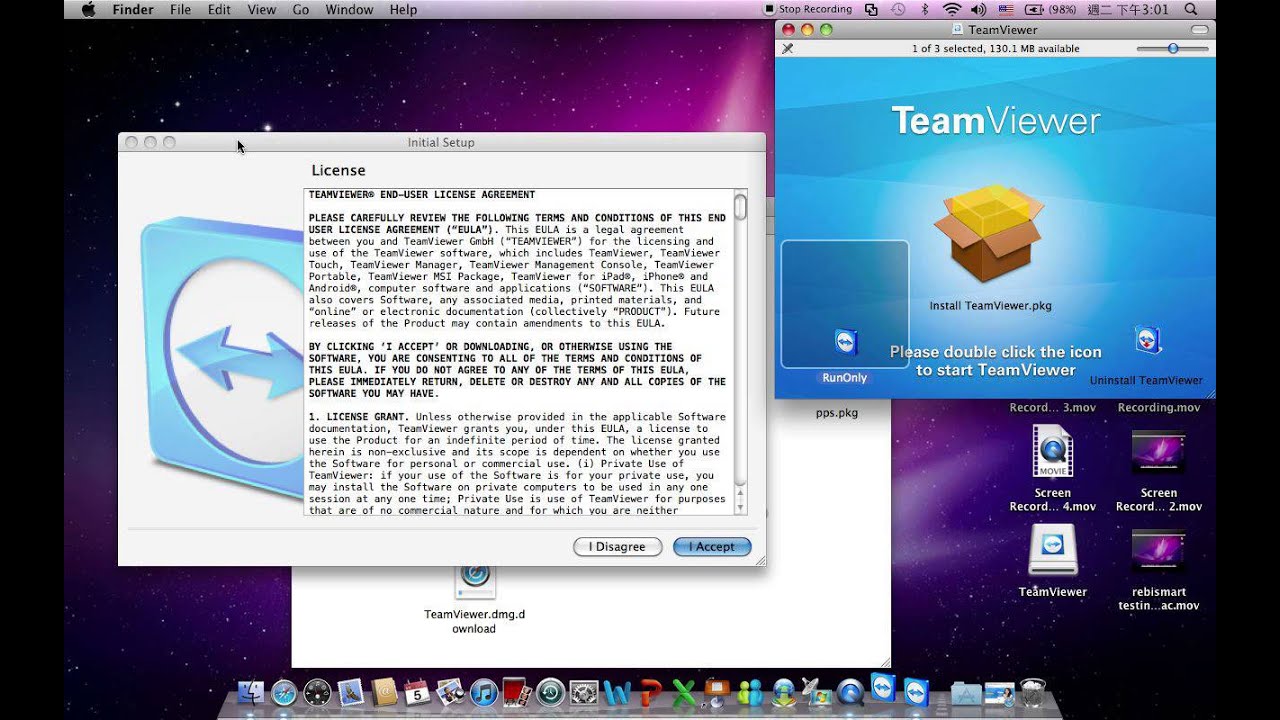Open iCal from the Dock

pyautogui.click(x=417, y=692)
